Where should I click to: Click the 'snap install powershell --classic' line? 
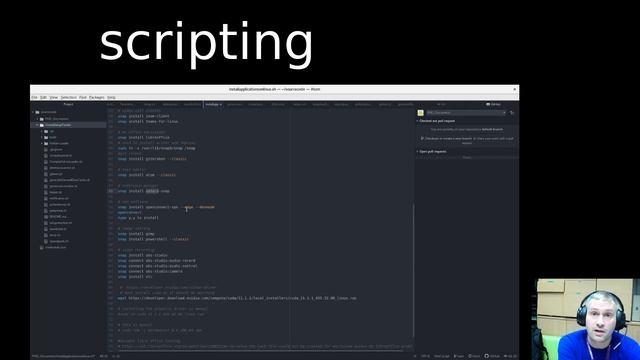click(x=153, y=239)
